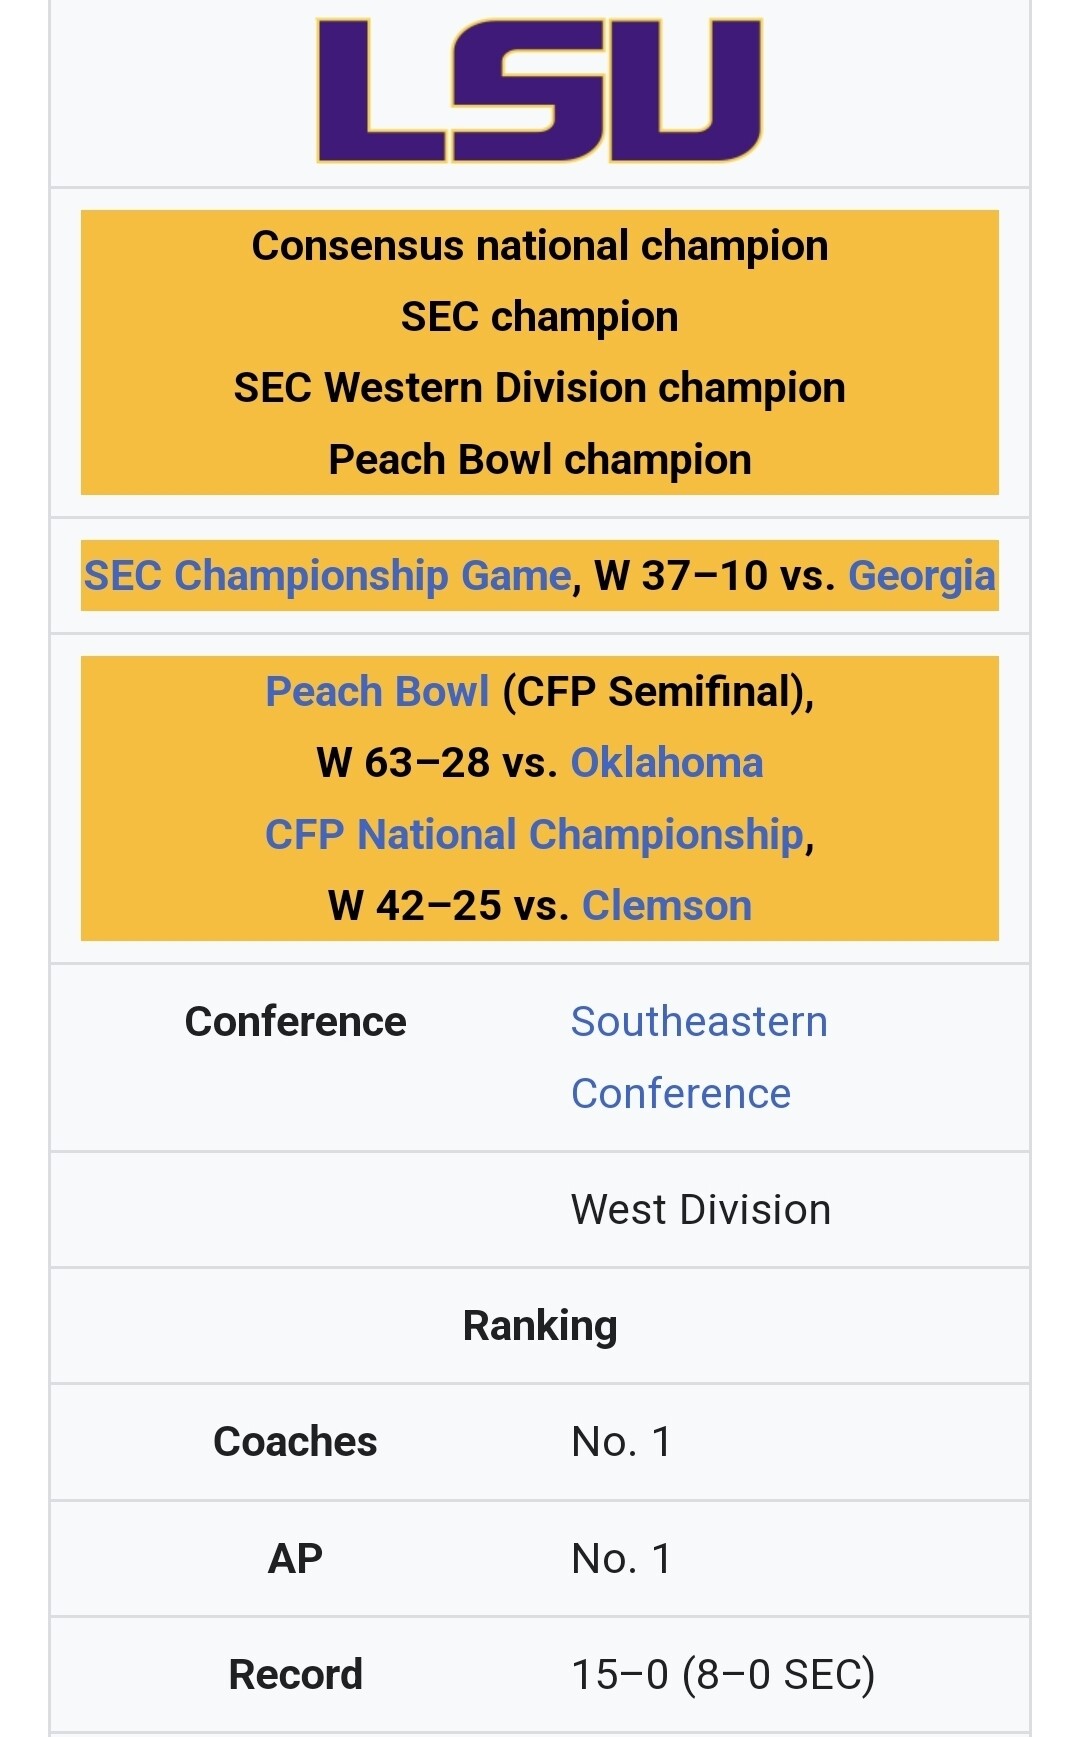
Task: Open the CFP National Championship link
Action: pyautogui.click(x=534, y=835)
